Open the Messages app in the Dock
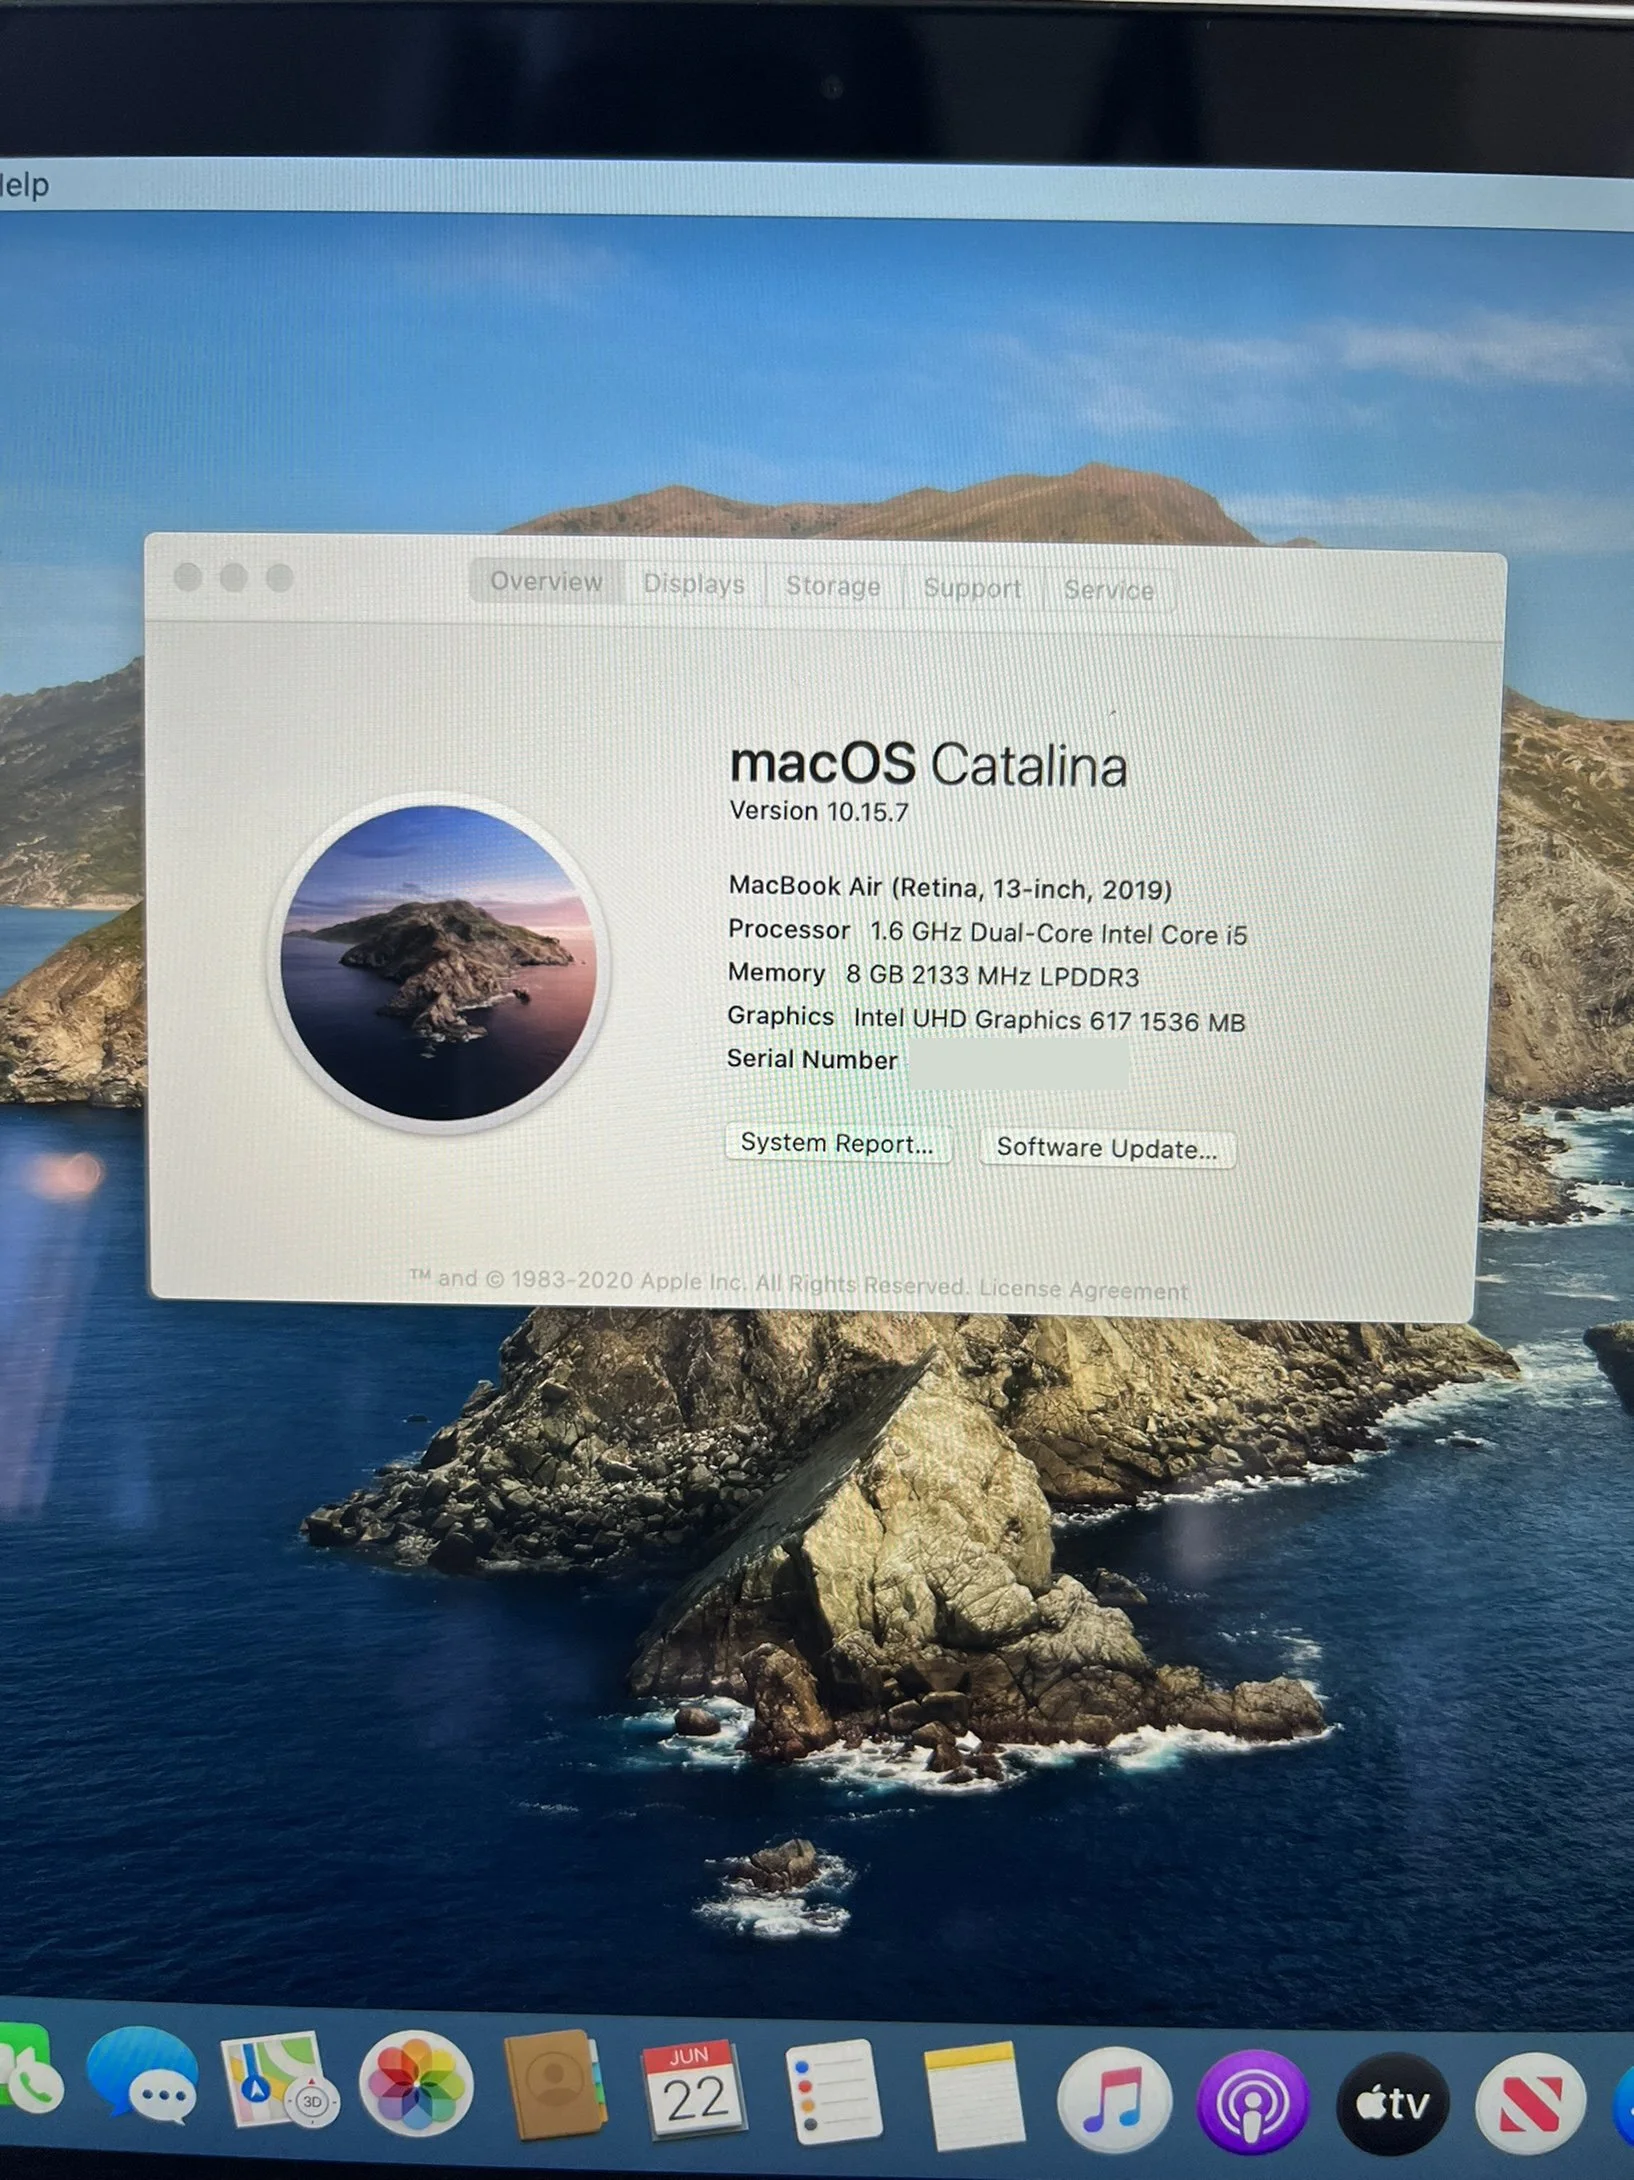 click(x=141, y=2075)
